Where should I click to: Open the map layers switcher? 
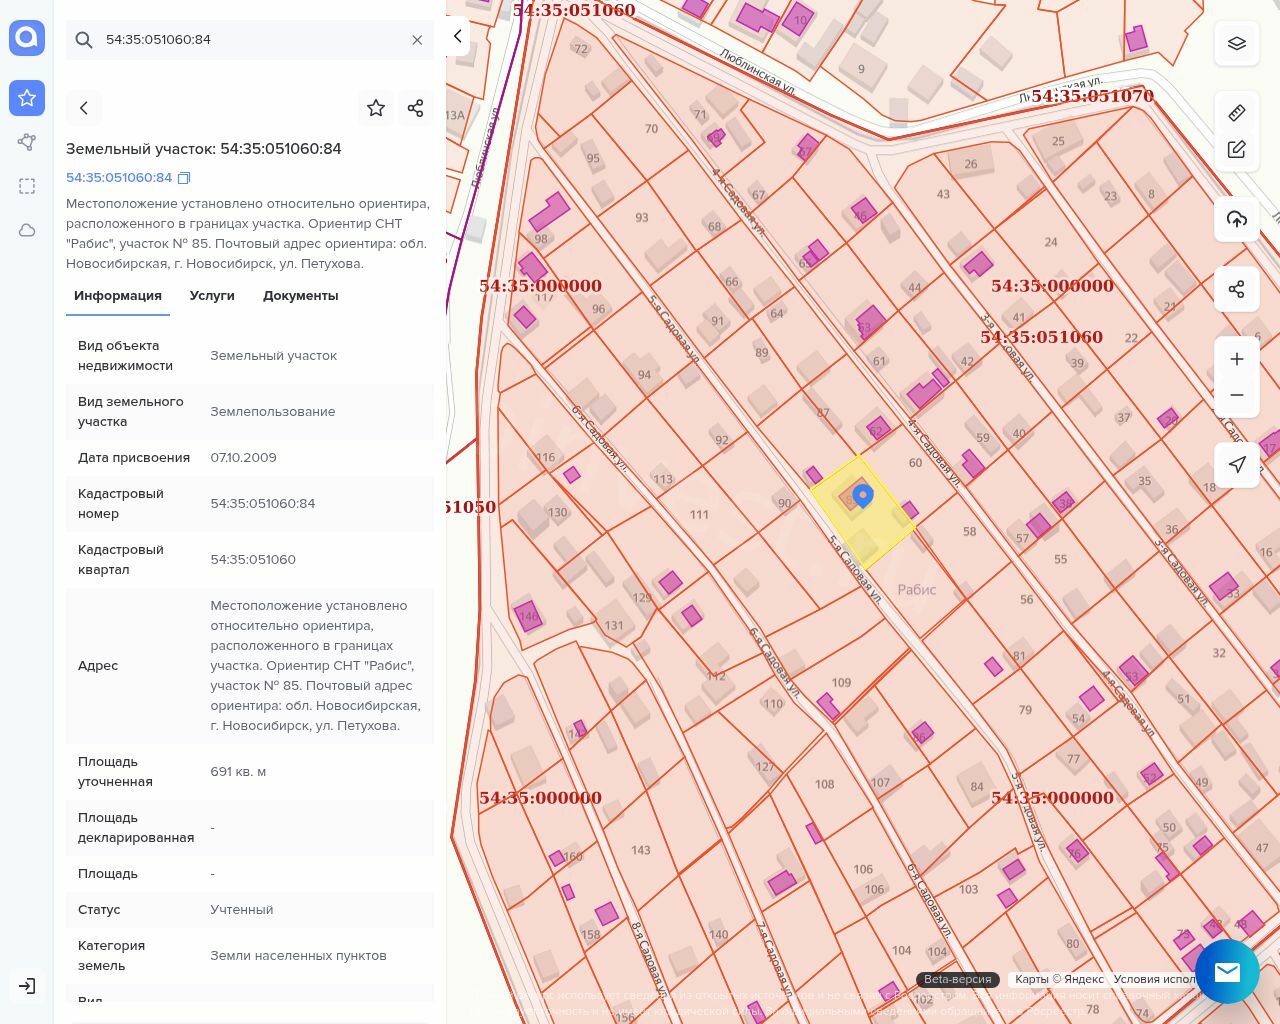(x=1237, y=43)
